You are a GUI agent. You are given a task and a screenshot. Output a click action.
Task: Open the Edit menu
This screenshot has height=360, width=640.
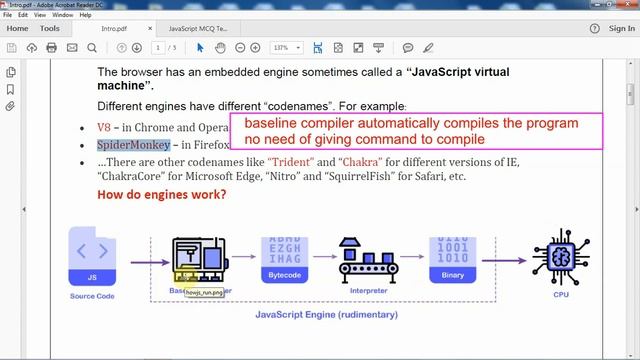23,15
